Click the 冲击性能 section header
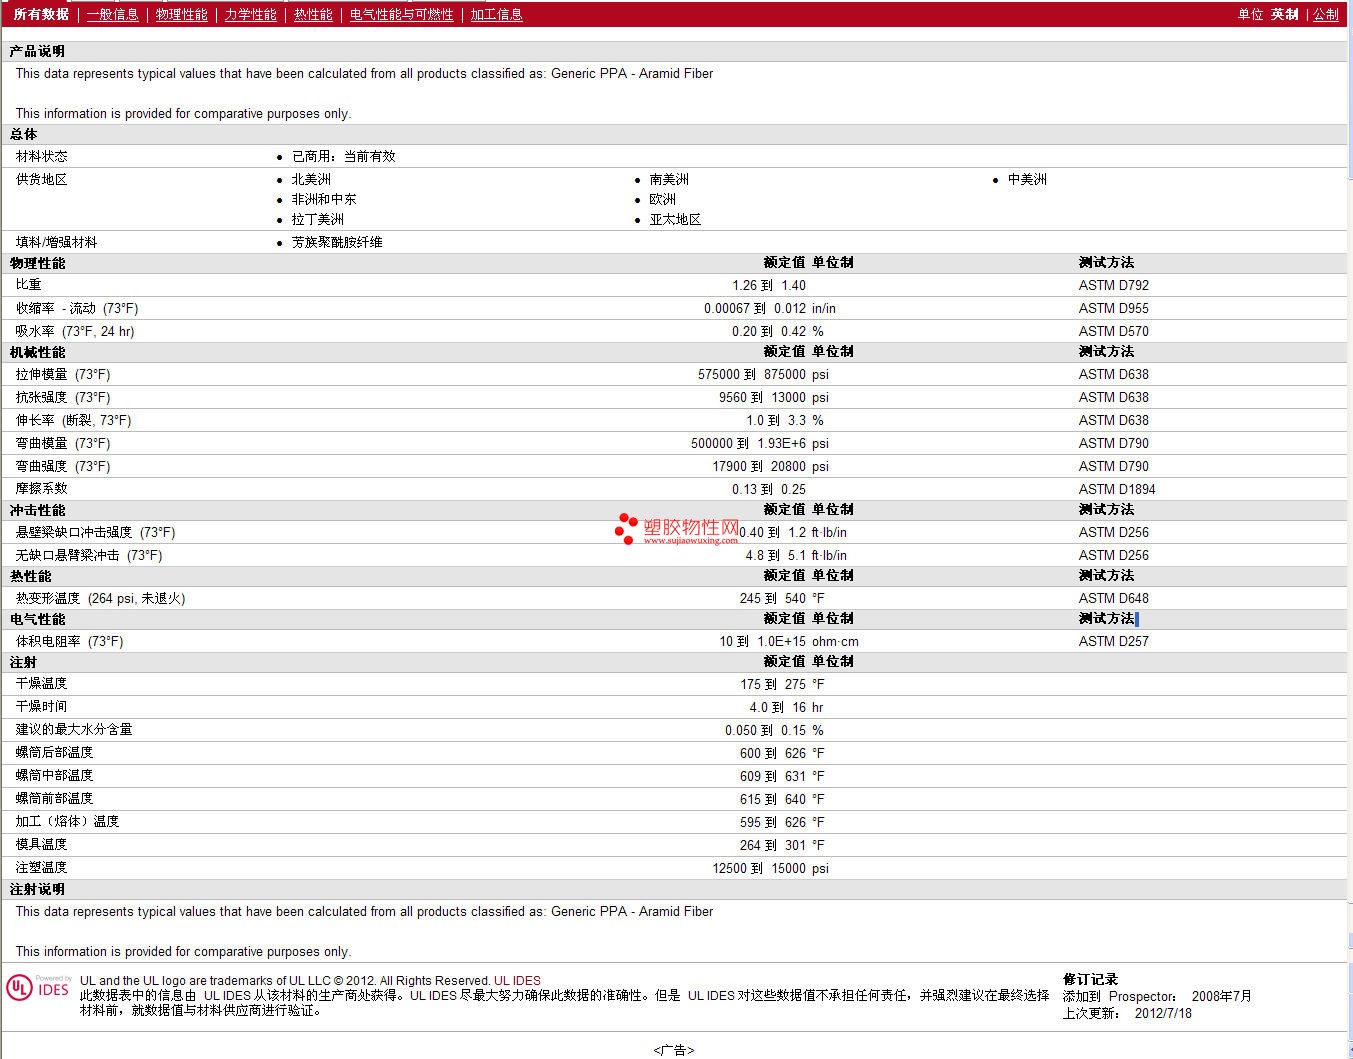 [37, 510]
